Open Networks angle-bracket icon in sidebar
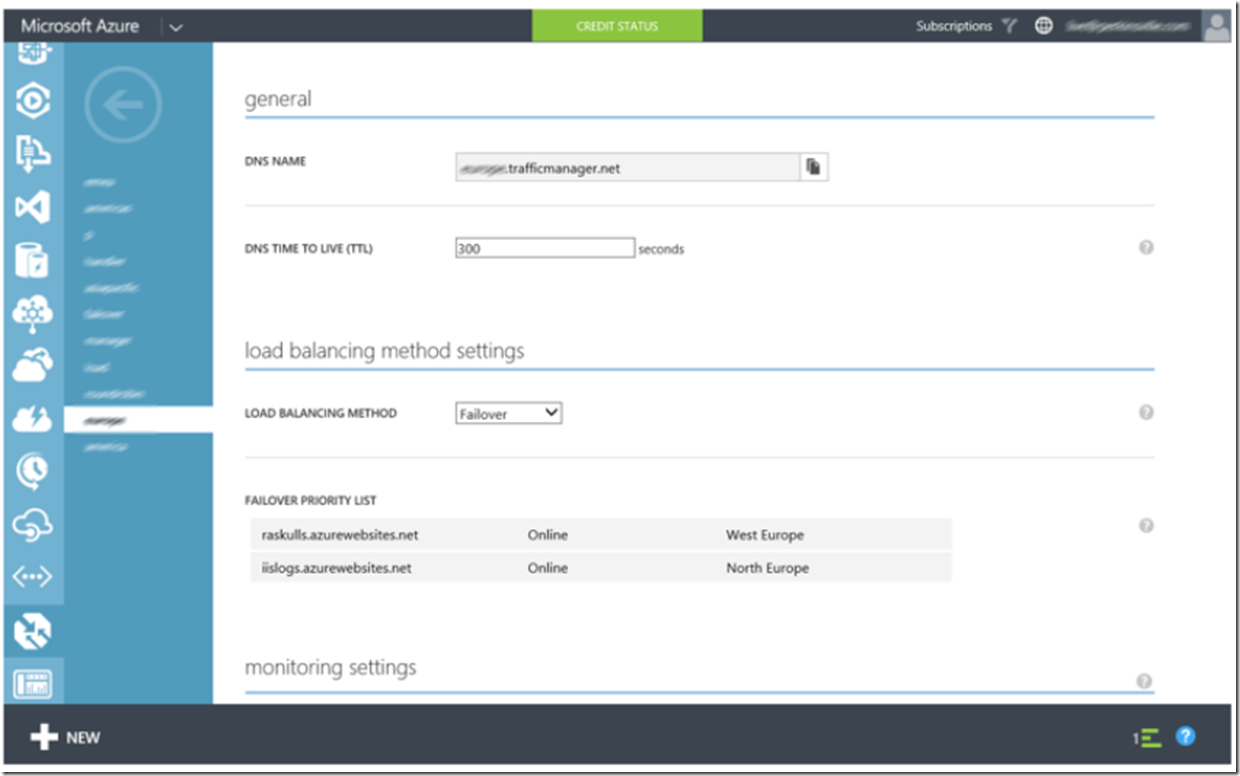This screenshot has width=1240, height=776. tap(32, 577)
